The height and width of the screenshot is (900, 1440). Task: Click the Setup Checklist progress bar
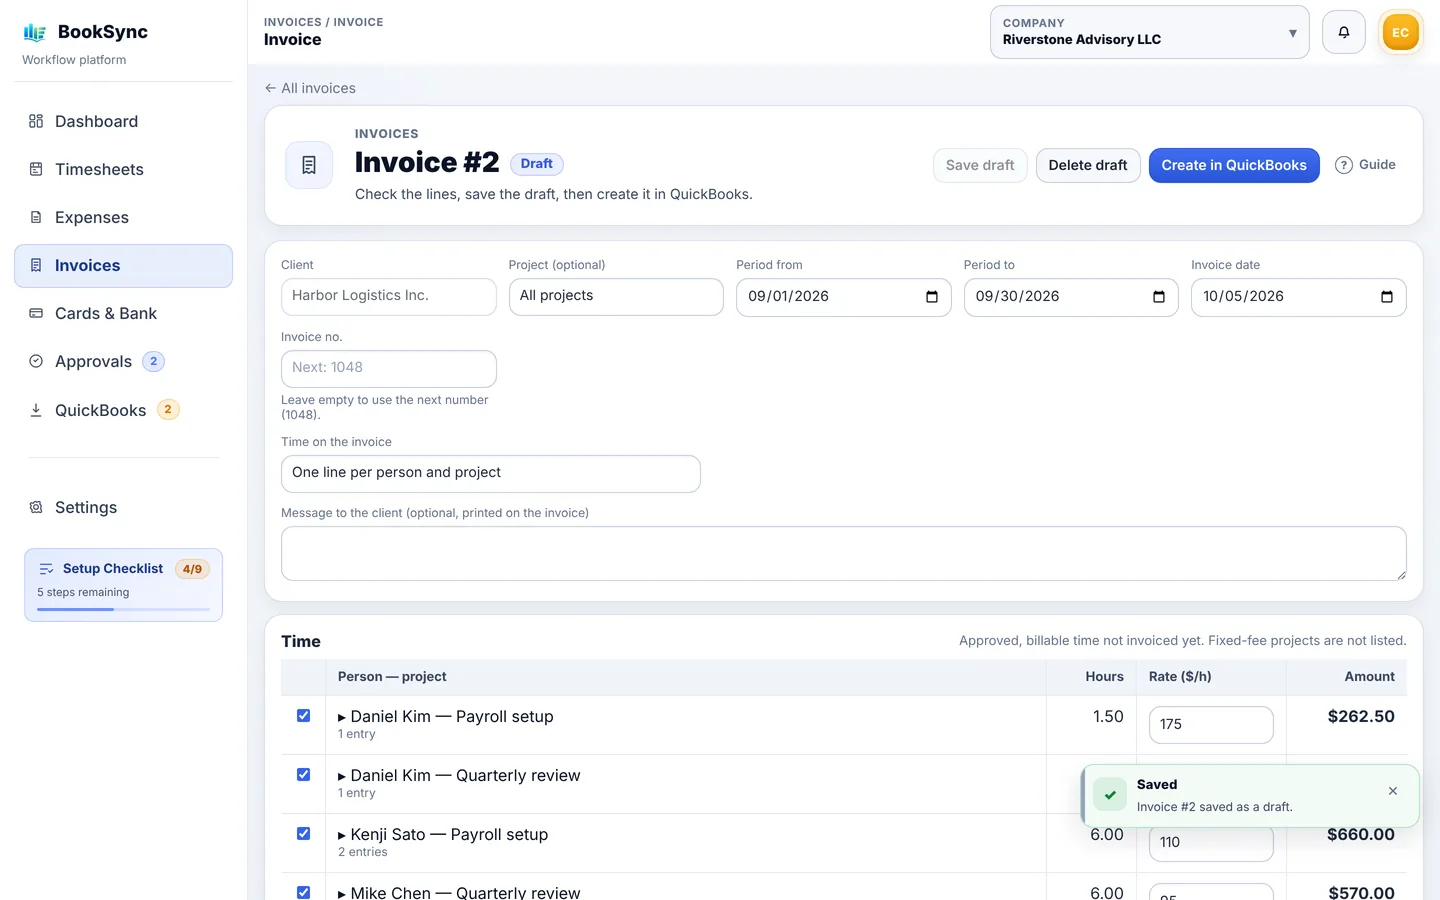(123, 609)
